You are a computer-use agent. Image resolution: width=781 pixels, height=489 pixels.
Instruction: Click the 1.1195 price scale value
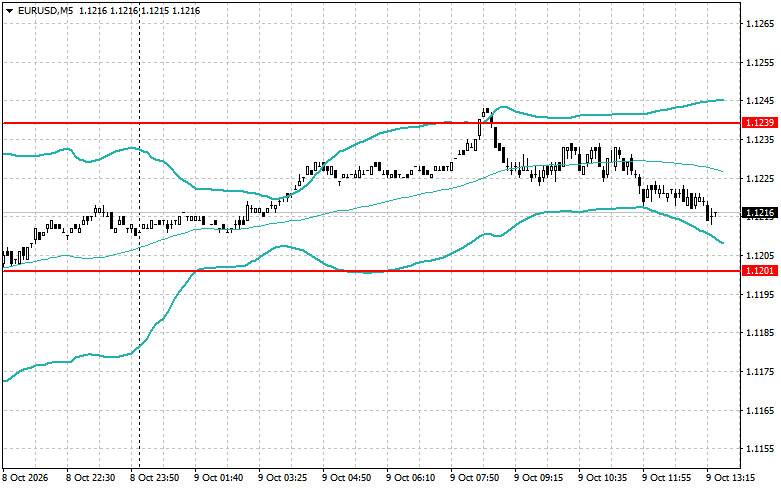(x=760, y=295)
